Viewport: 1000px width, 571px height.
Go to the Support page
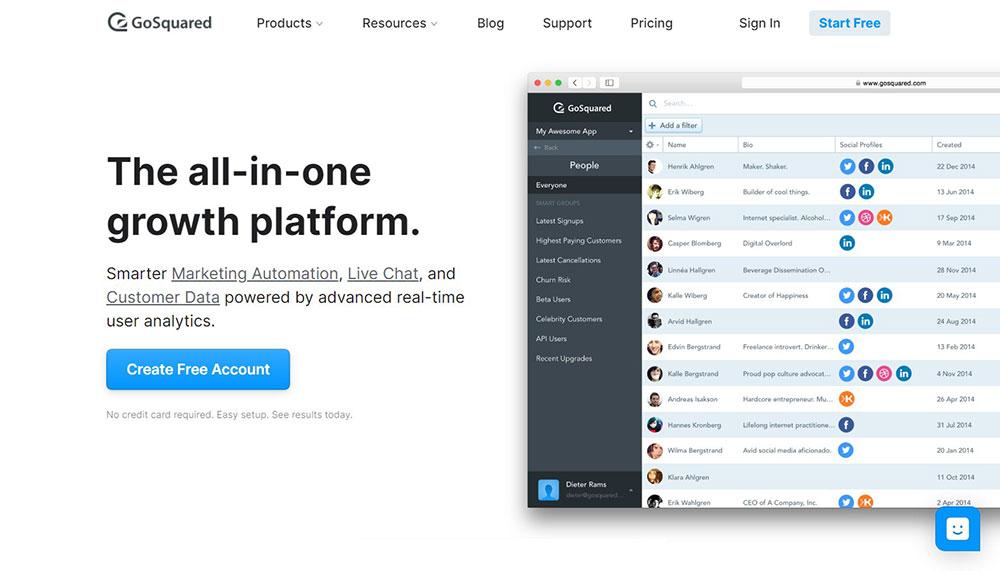[x=567, y=23]
